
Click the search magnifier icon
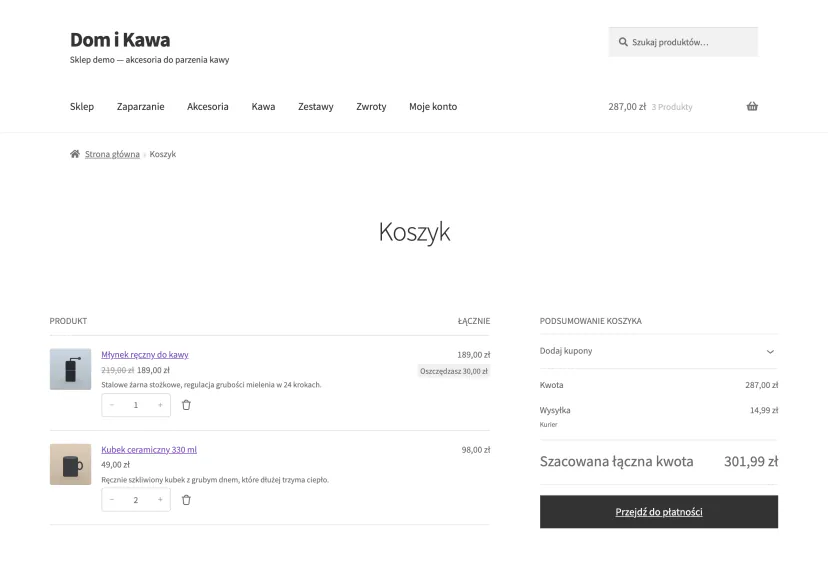pyautogui.click(x=623, y=42)
